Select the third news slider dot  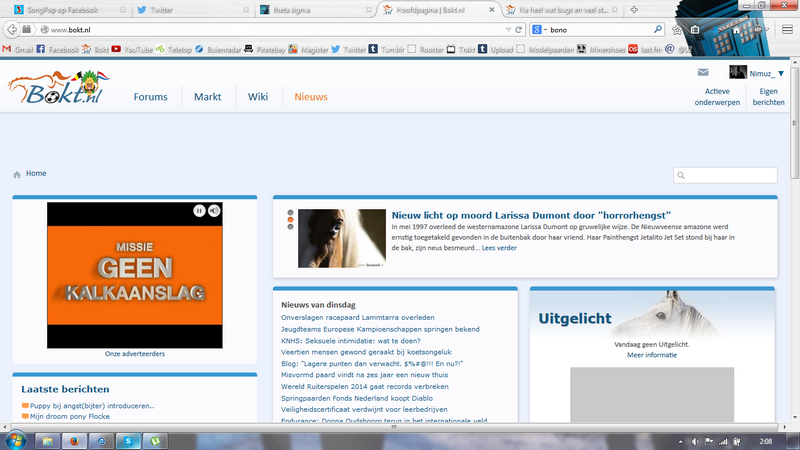[290, 227]
